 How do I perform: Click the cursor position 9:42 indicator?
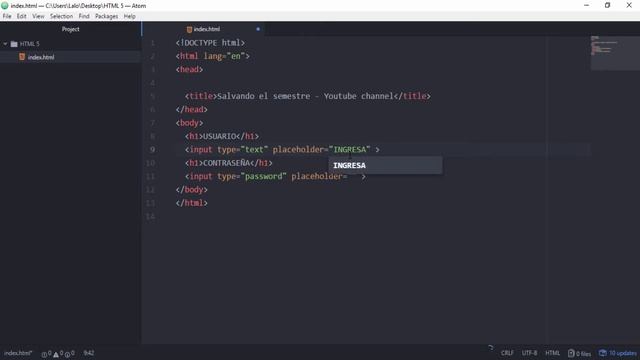click(x=89, y=353)
